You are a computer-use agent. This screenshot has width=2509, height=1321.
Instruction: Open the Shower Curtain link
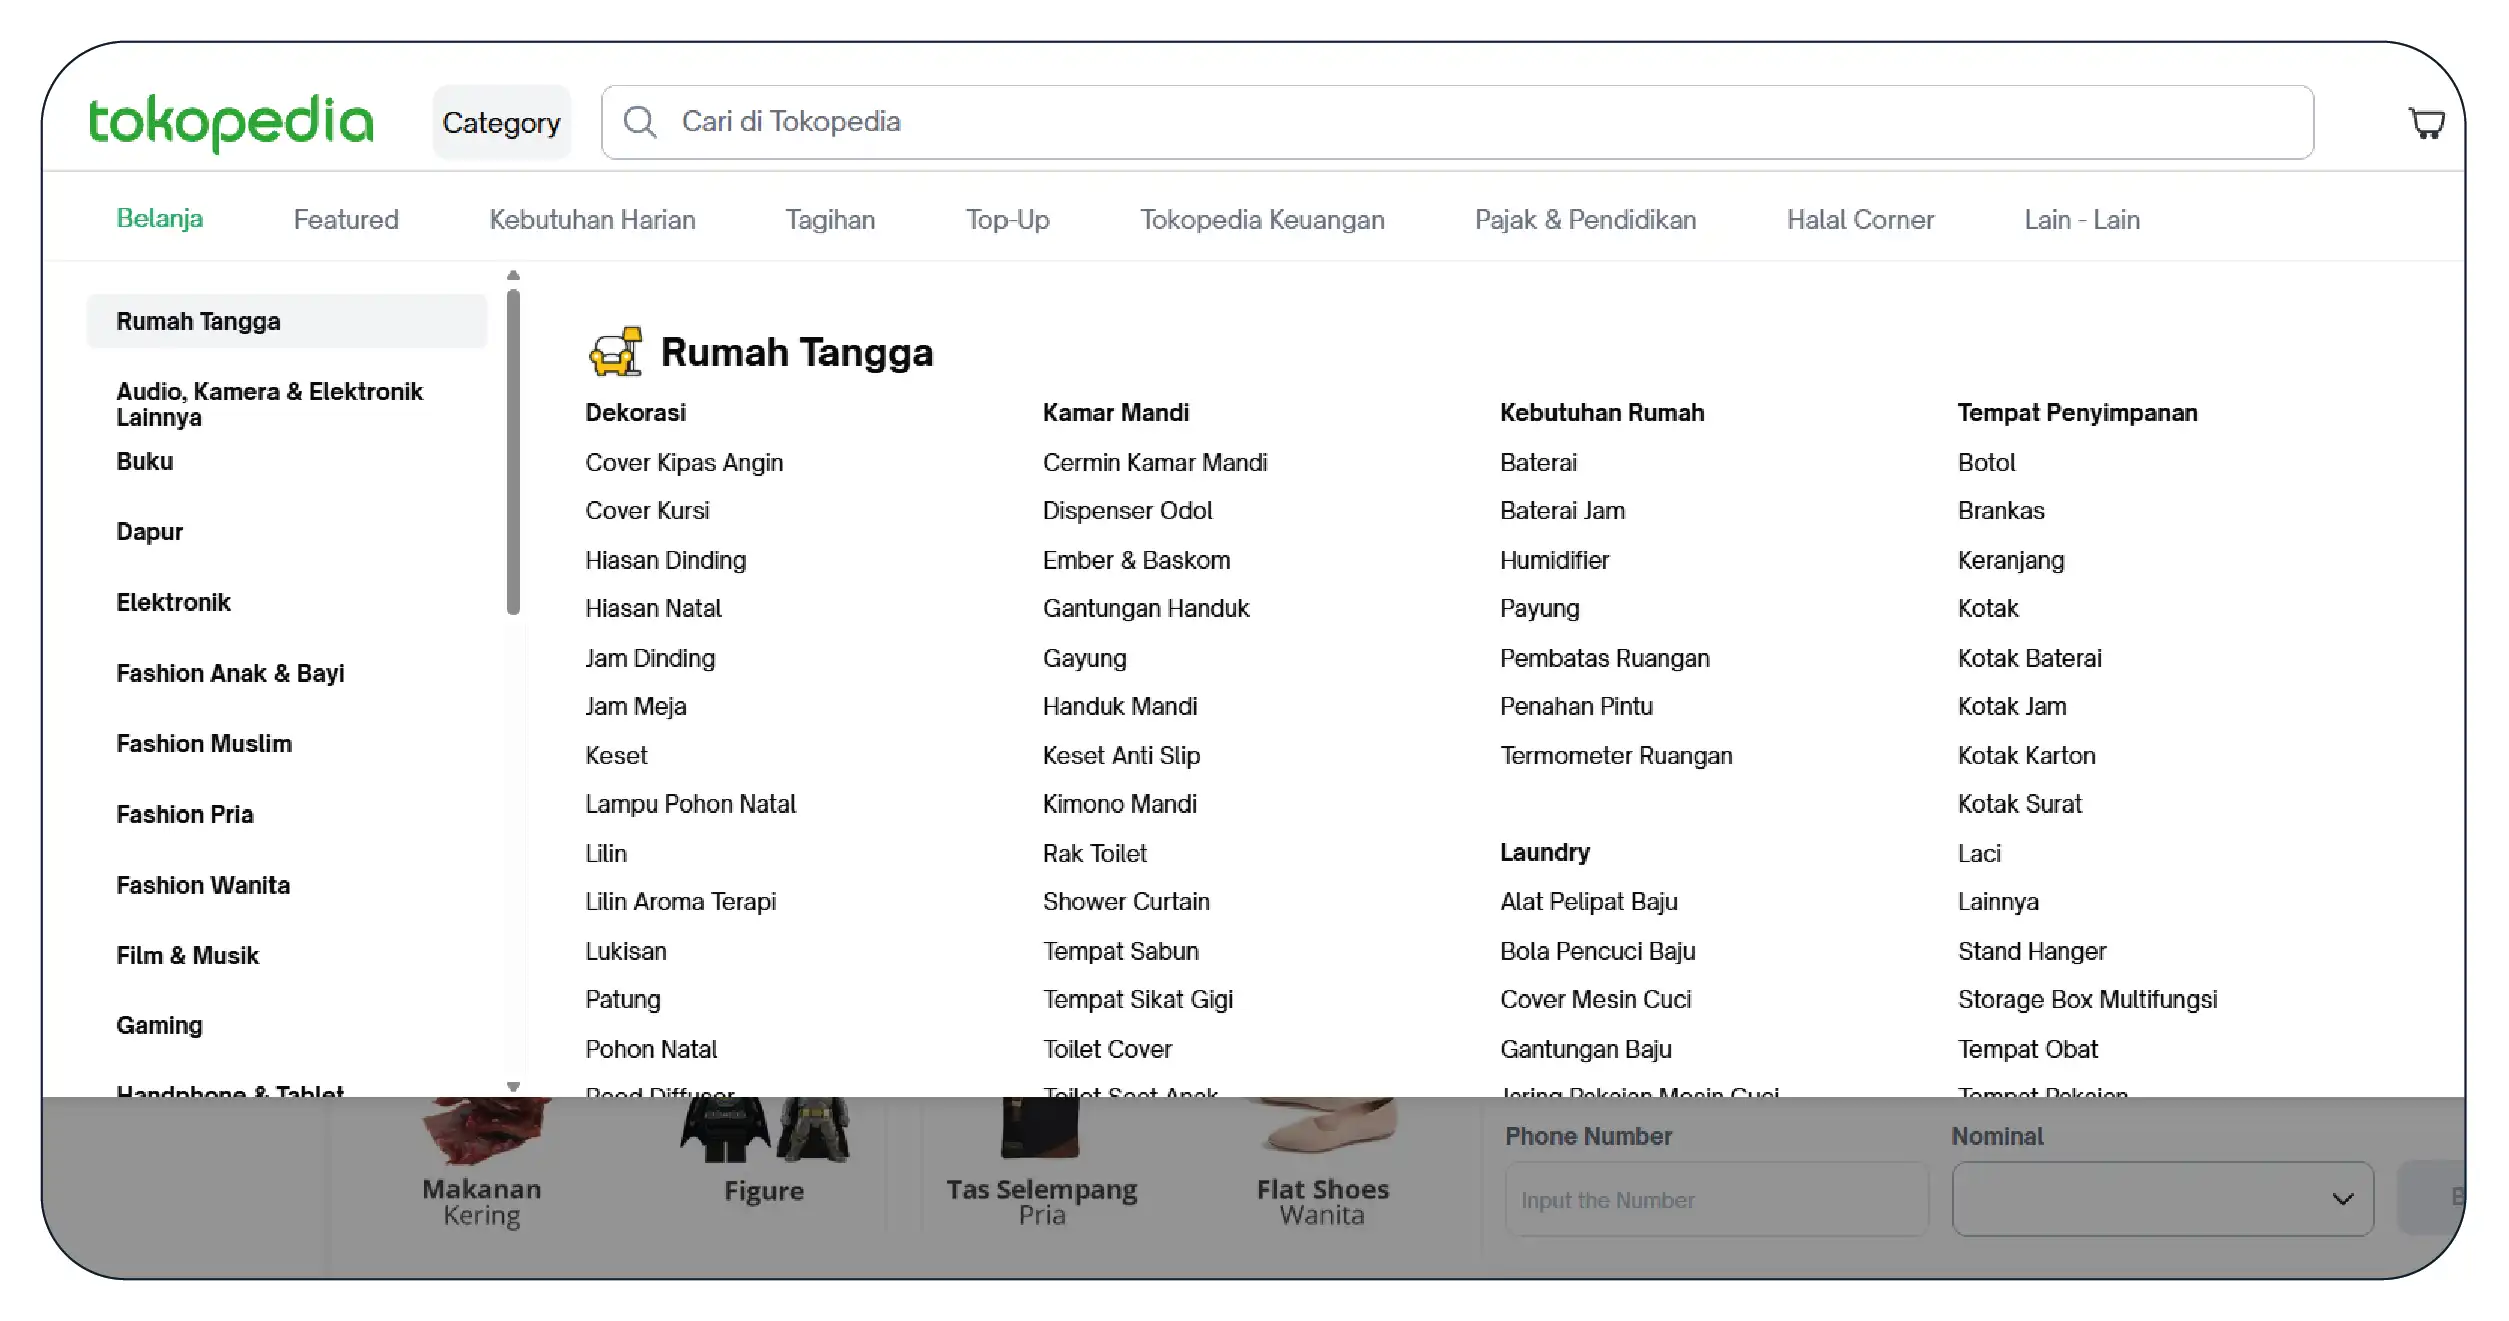point(1126,901)
